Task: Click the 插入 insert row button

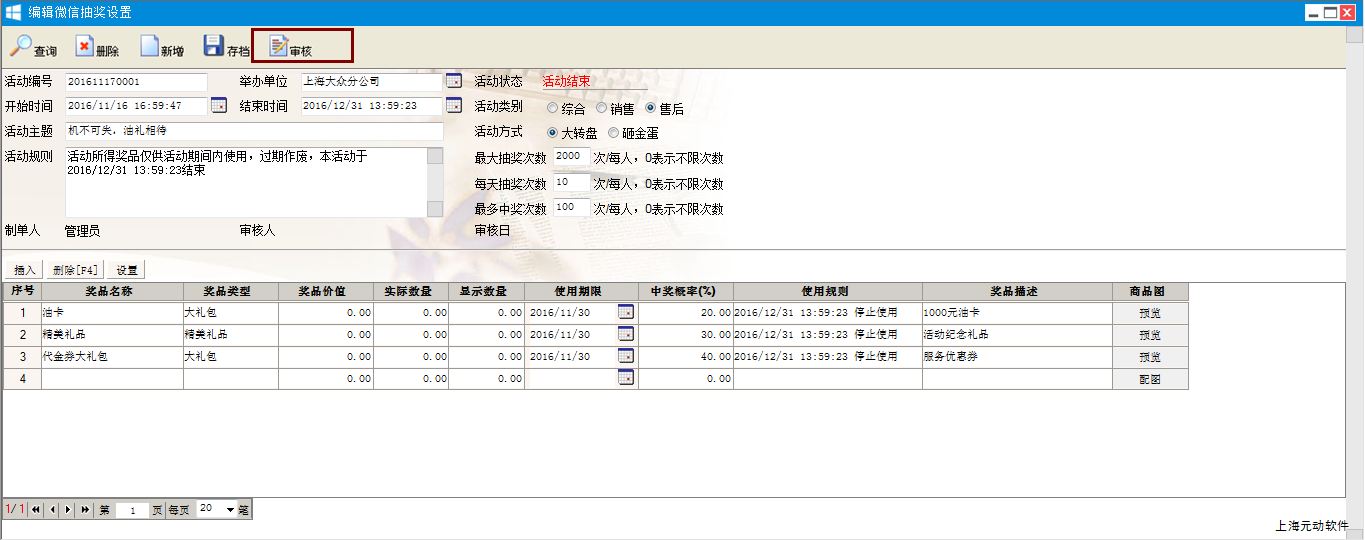Action: [x=24, y=270]
